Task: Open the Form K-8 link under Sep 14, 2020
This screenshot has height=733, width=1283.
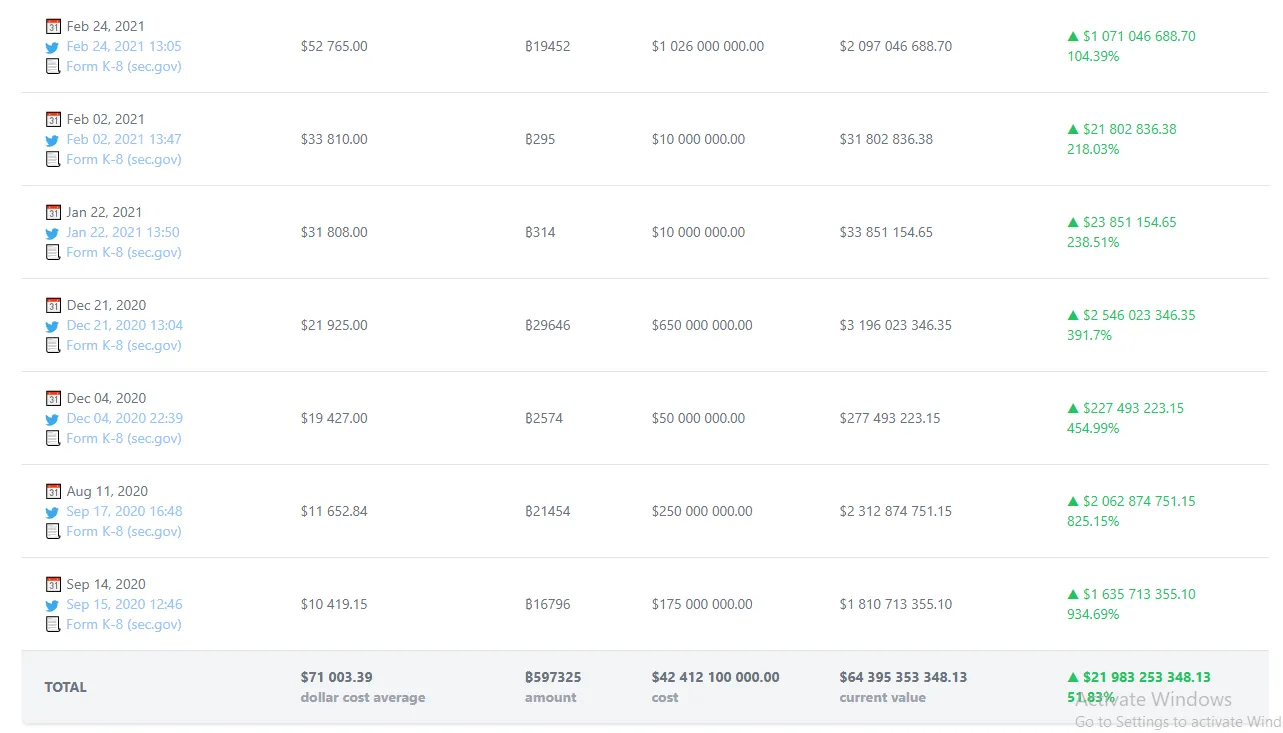Action: (x=124, y=624)
